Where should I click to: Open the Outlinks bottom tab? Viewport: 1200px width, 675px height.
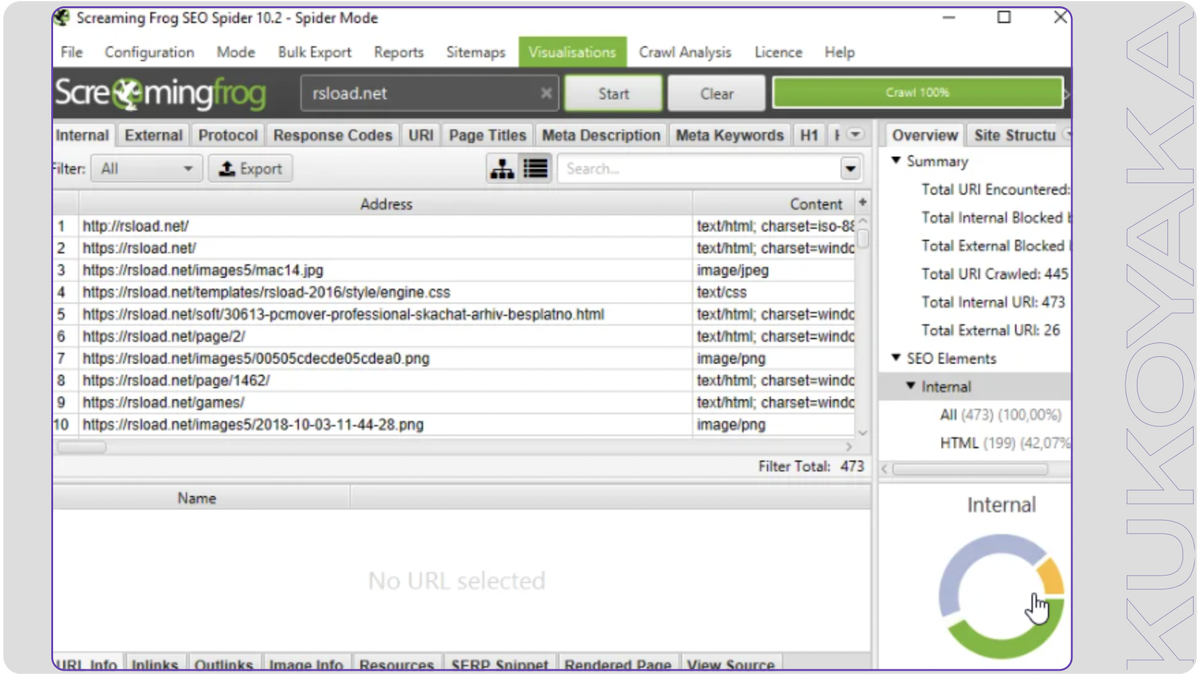[x=224, y=665]
